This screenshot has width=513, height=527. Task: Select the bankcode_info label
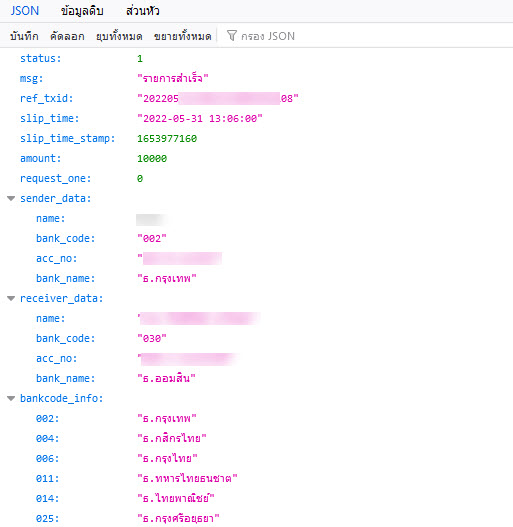click(62, 398)
